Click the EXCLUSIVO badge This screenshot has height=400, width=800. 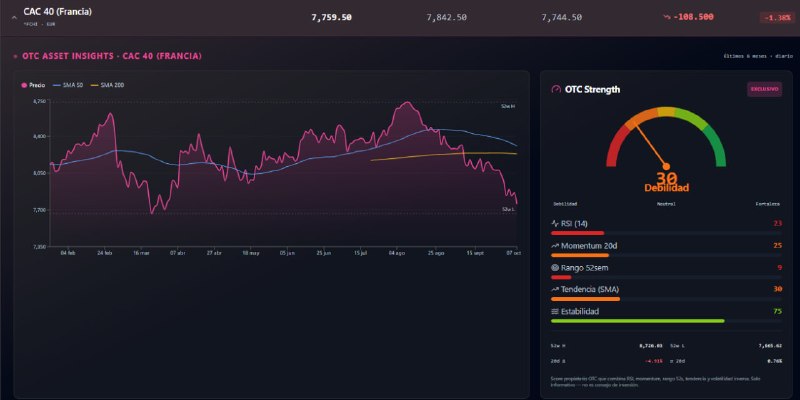[x=764, y=89]
